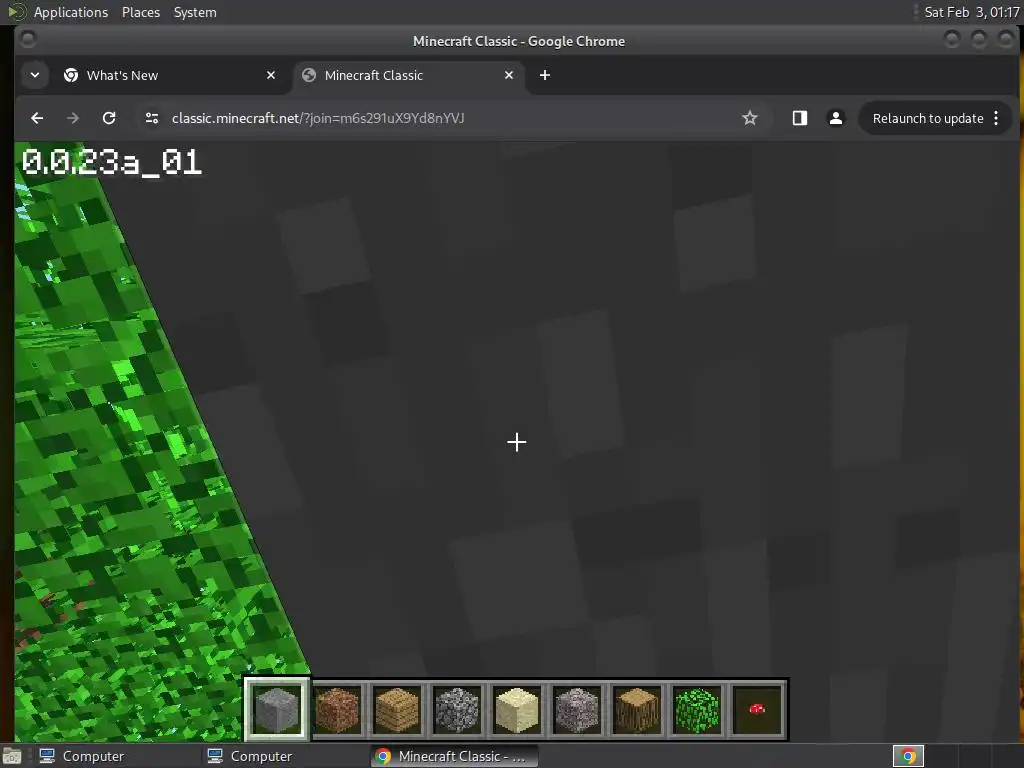
Task: Click the game crosshair on the dark block
Action: 517,442
